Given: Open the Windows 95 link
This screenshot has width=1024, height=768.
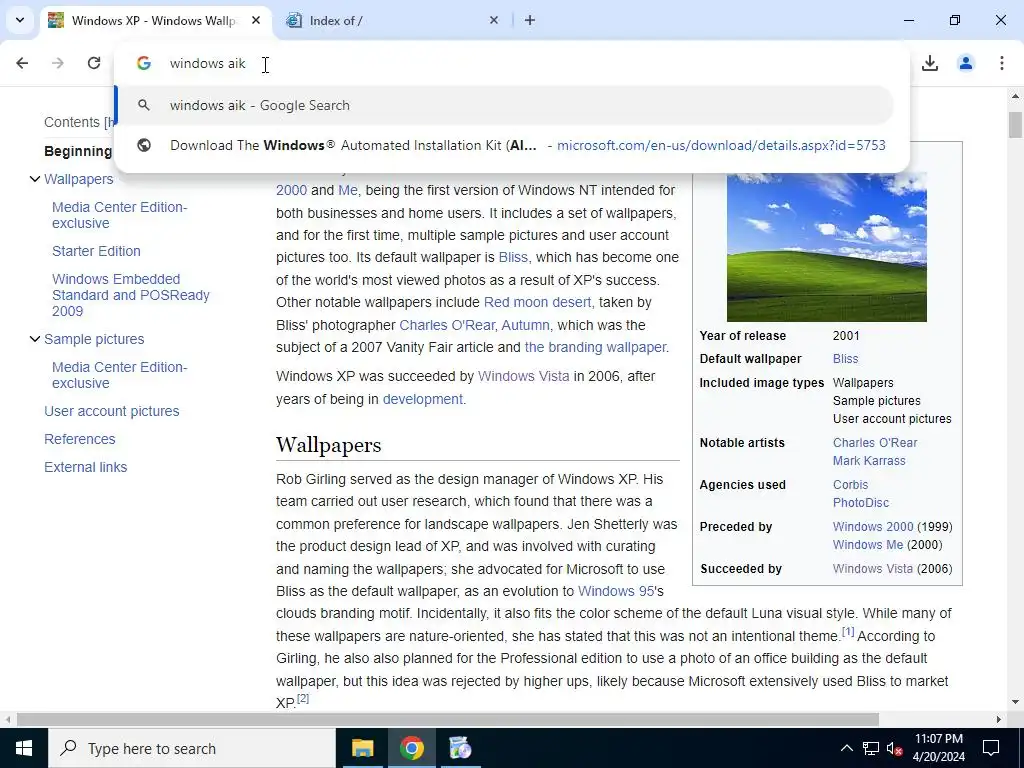Looking at the screenshot, I should click(x=616, y=591).
